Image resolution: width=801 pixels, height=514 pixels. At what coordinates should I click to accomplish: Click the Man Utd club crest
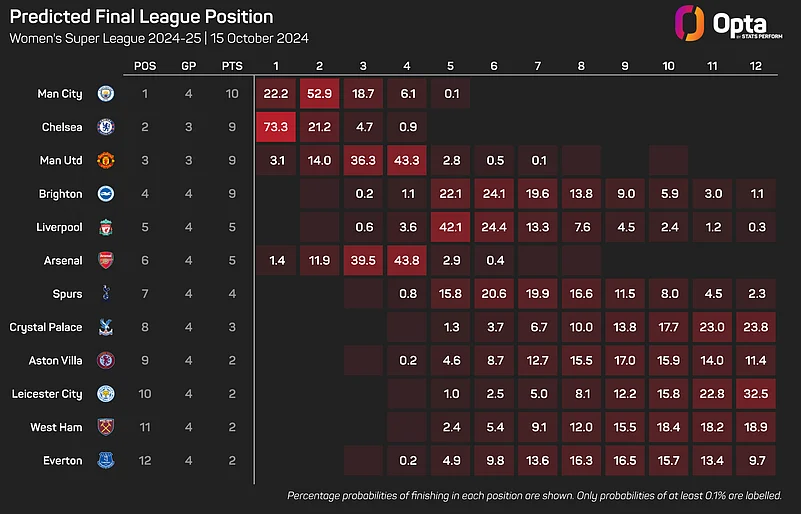point(105,161)
